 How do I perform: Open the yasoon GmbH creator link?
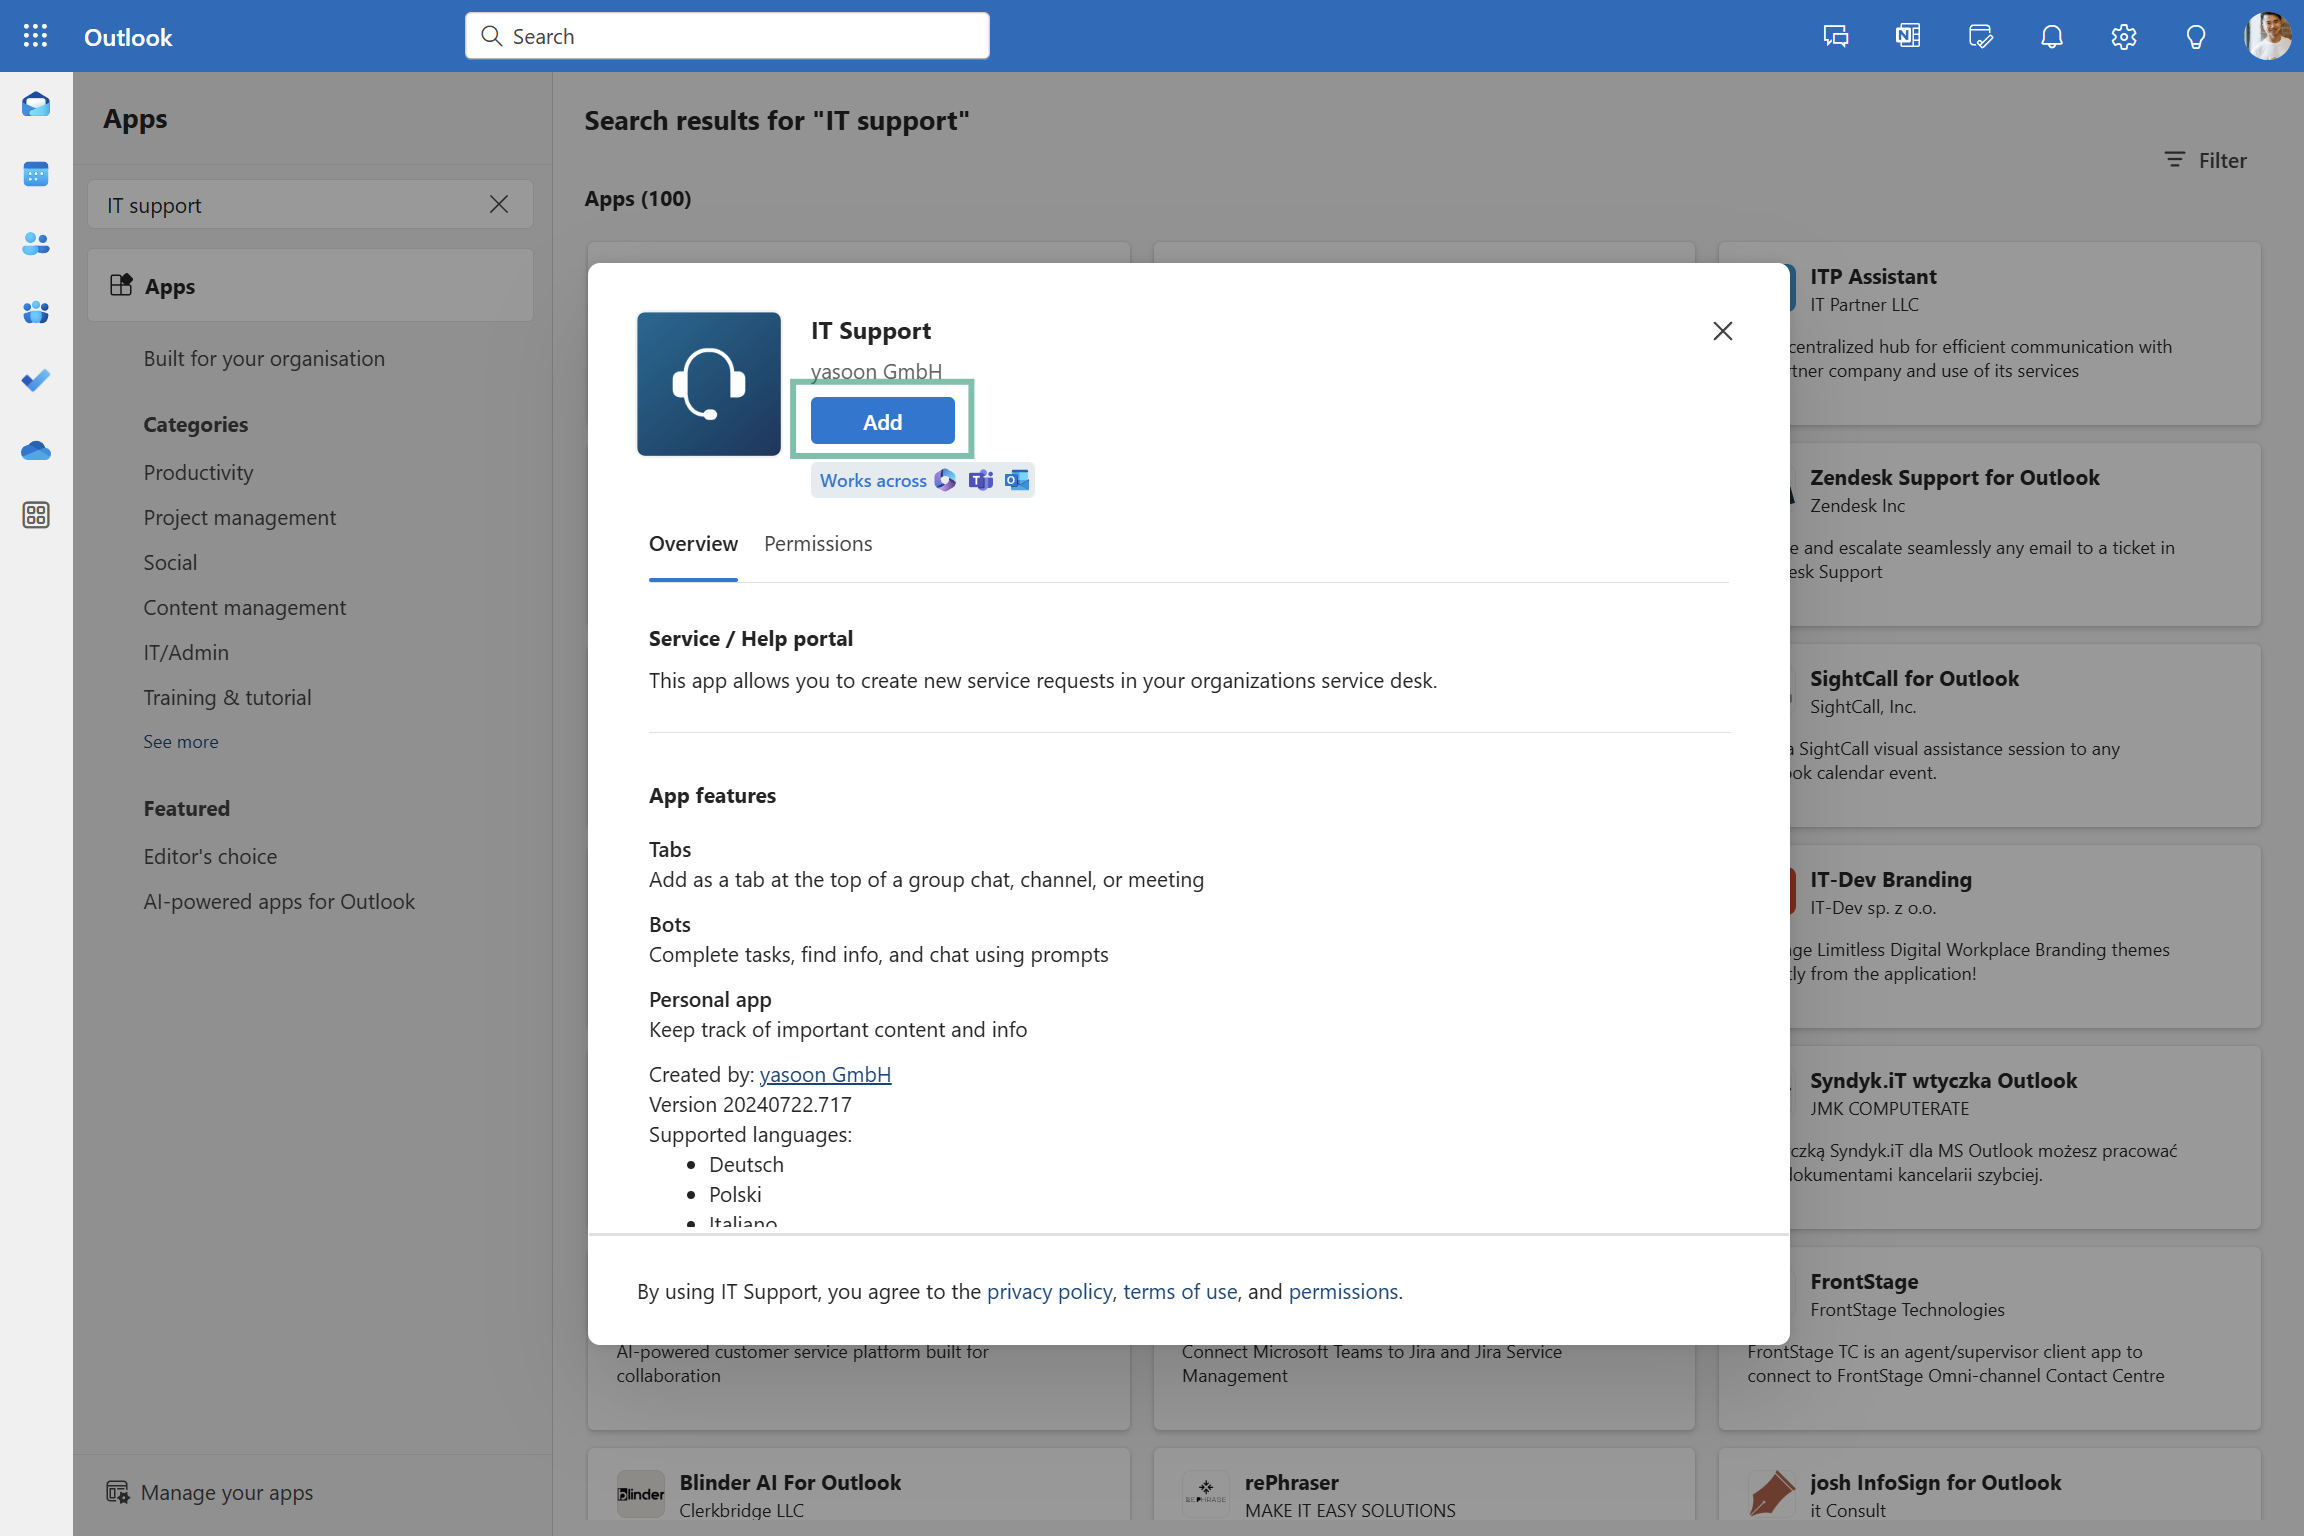point(824,1074)
